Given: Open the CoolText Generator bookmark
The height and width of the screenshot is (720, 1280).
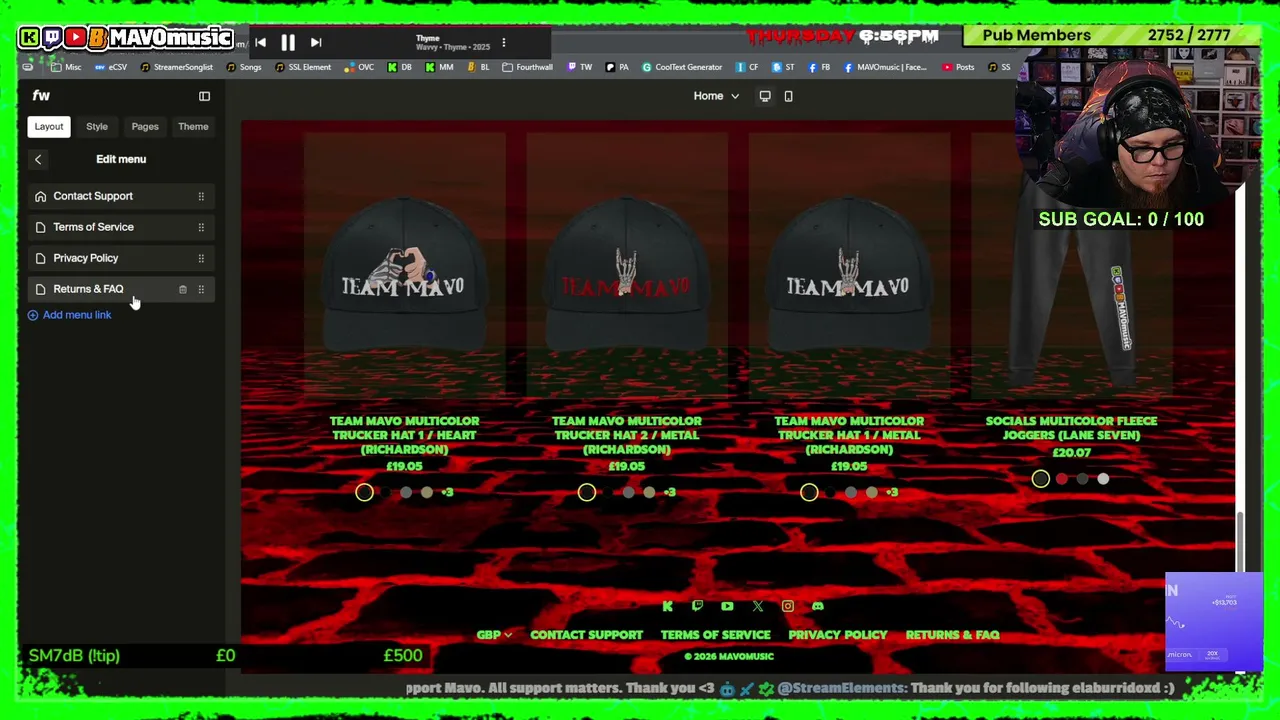Looking at the screenshot, I should [682, 67].
